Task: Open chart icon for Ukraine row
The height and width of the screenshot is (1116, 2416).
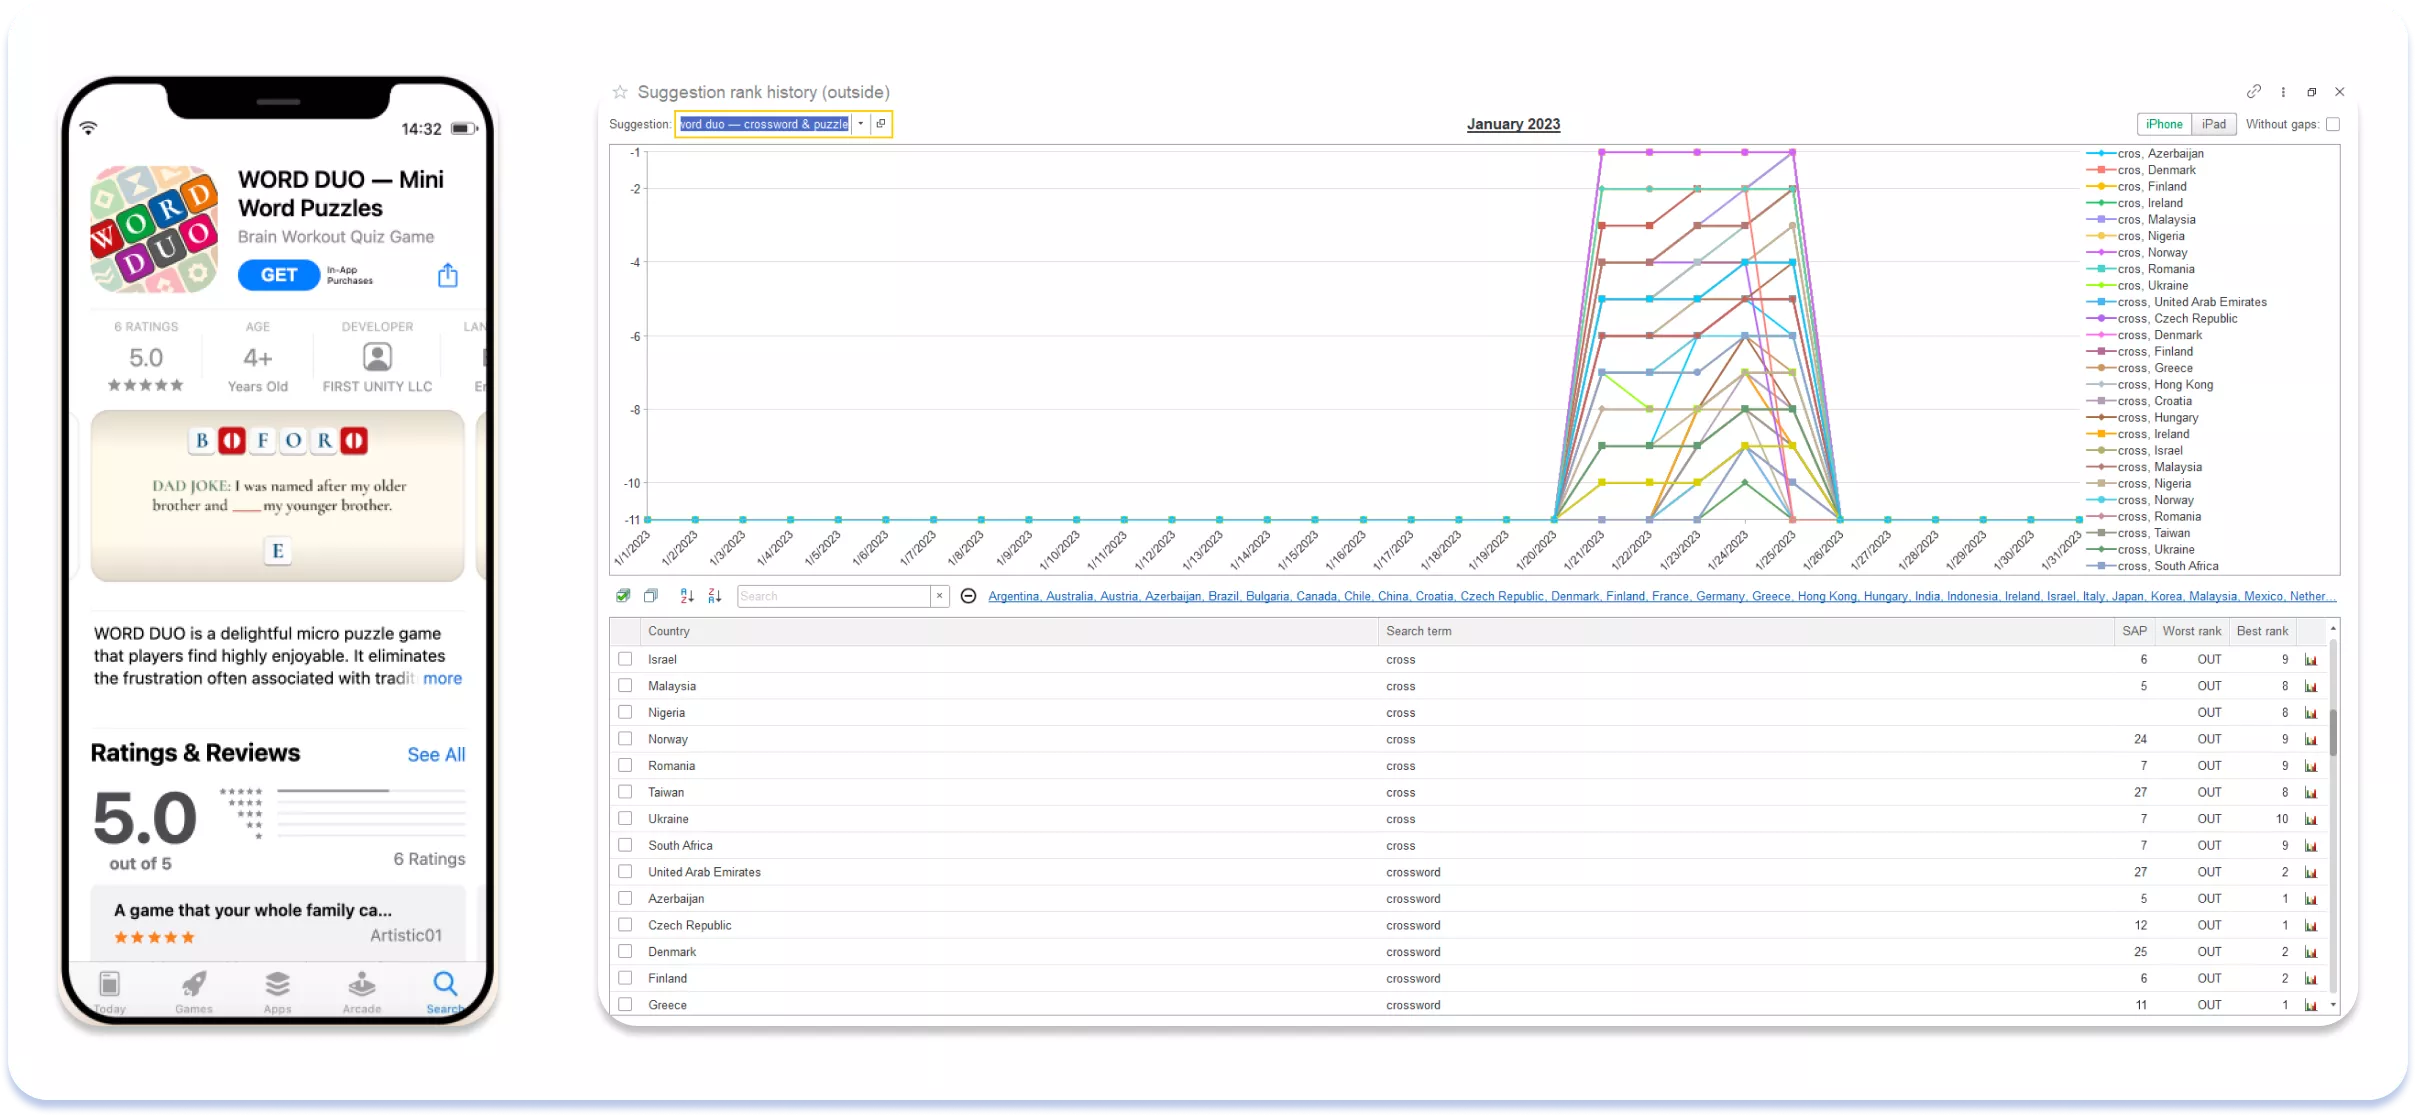Action: [2311, 819]
